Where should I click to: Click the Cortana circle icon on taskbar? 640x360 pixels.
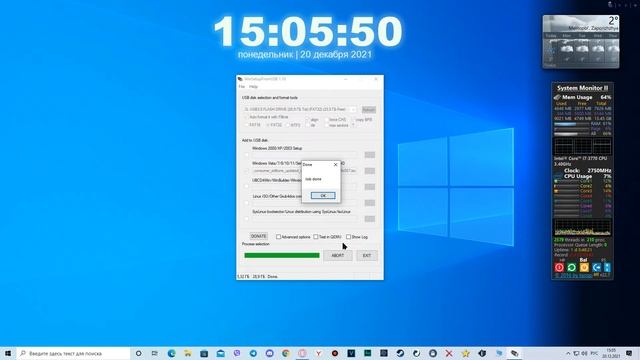(x=138, y=353)
